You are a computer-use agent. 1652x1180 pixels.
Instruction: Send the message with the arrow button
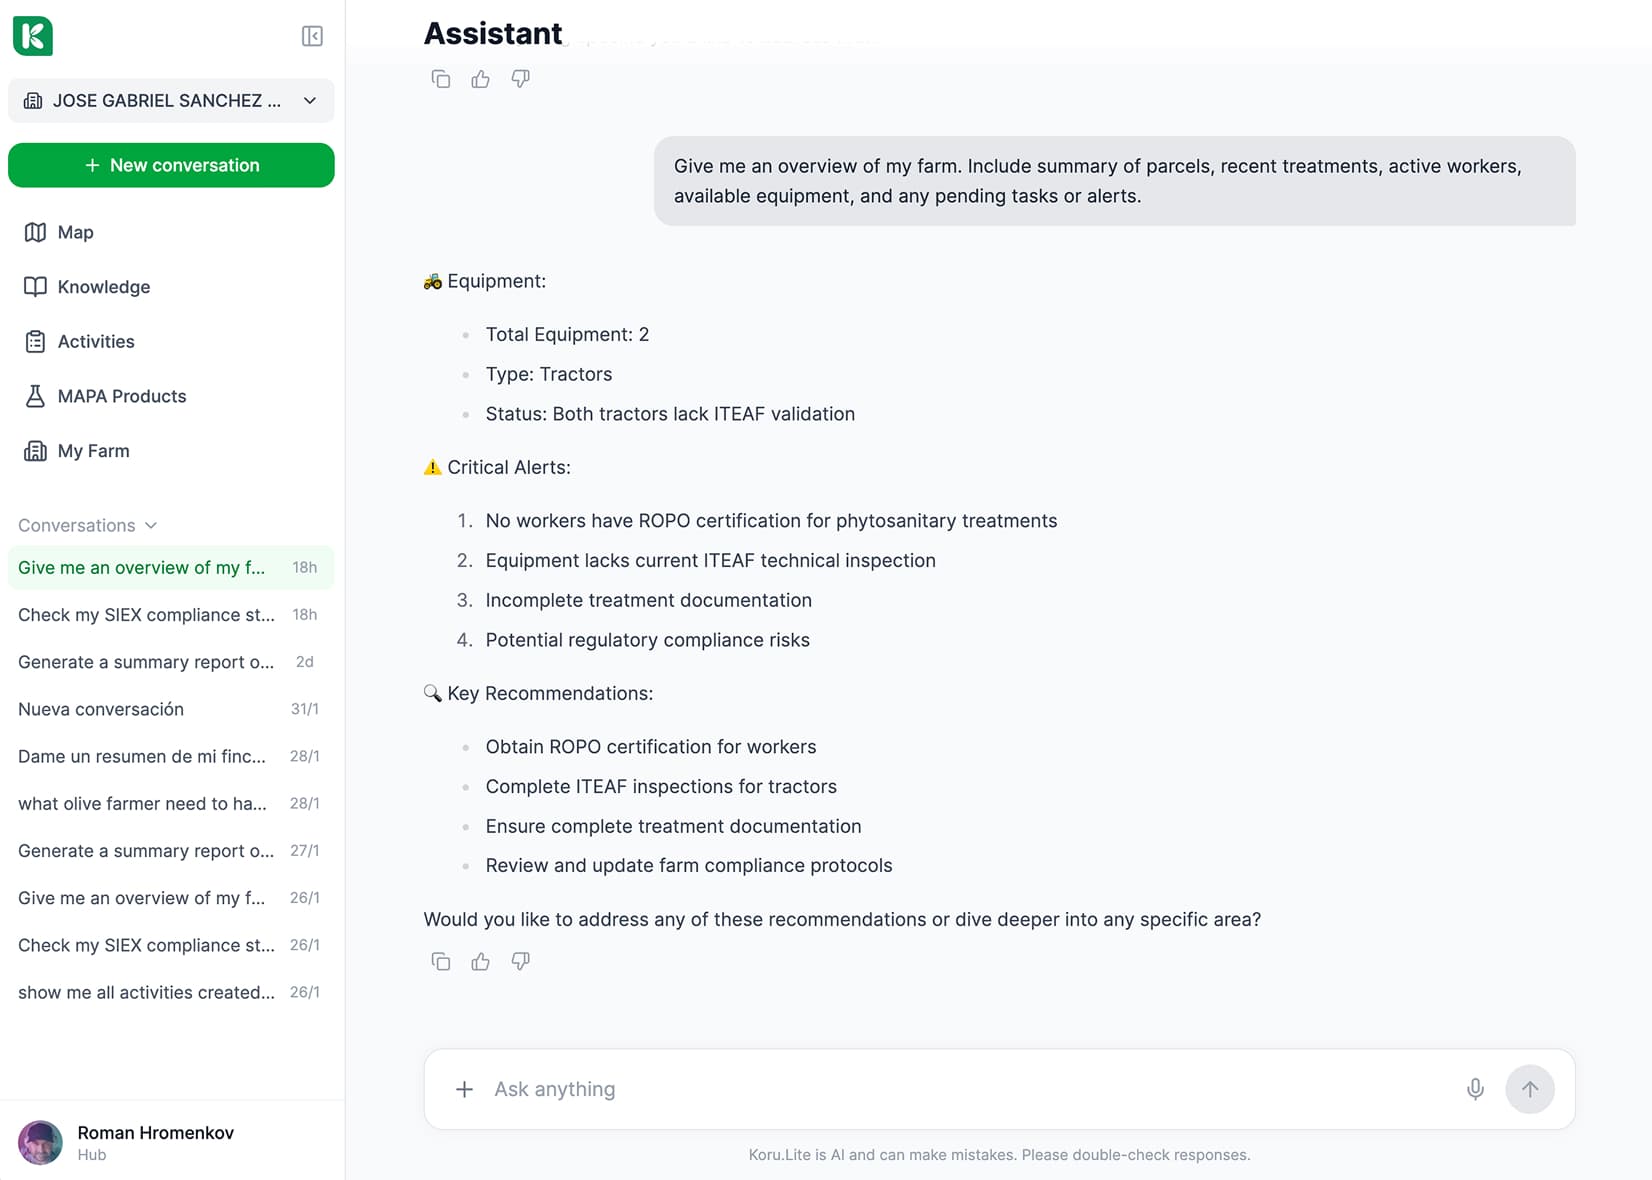(x=1529, y=1089)
